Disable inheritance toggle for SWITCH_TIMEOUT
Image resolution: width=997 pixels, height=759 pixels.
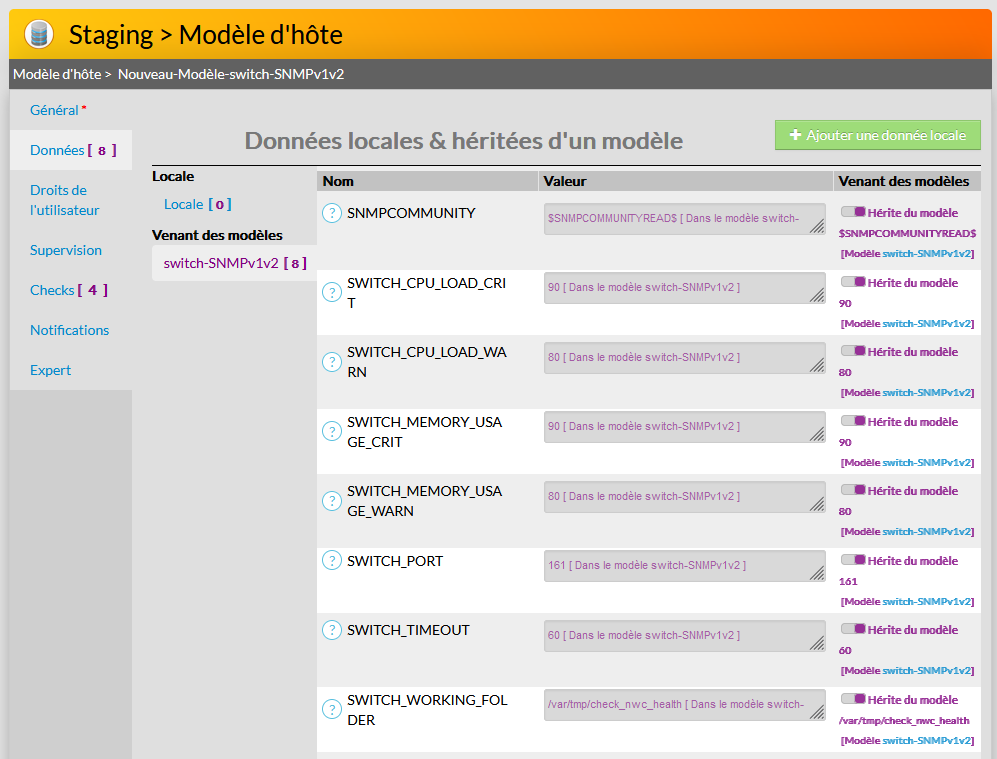tap(853, 629)
